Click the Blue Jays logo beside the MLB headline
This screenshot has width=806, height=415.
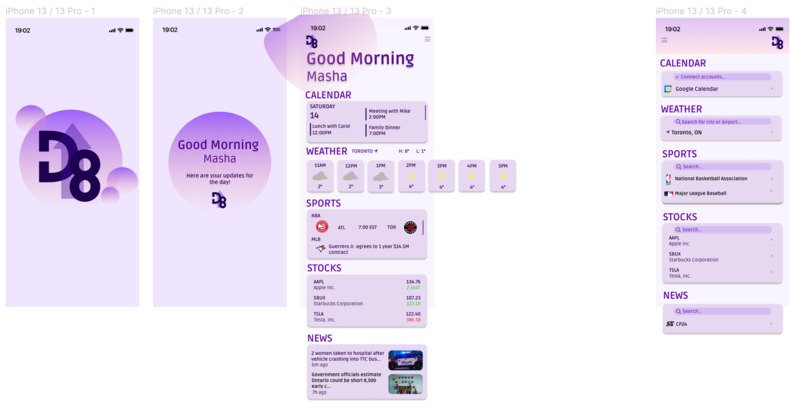tap(320, 249)
